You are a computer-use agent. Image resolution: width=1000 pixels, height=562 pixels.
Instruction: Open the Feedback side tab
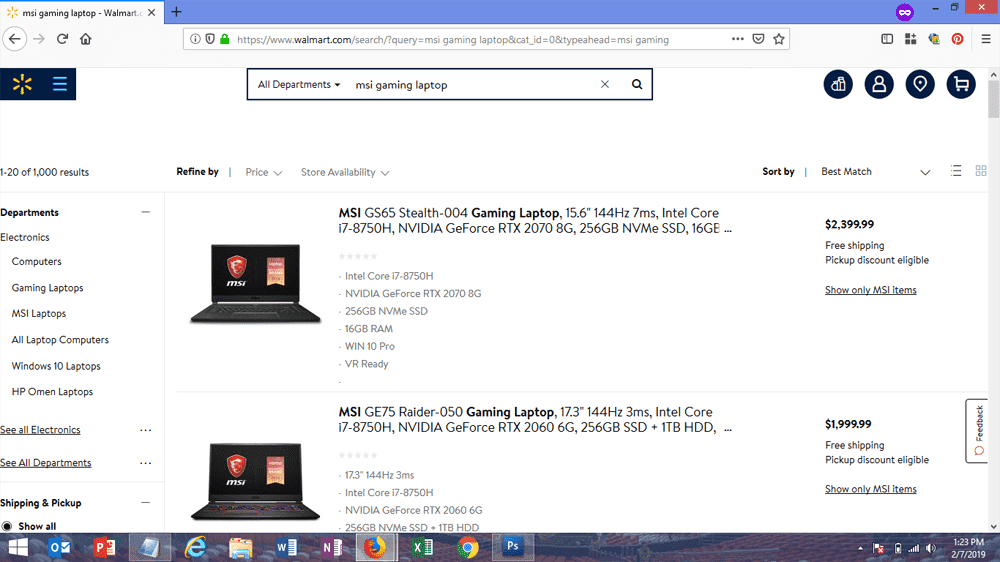[x=976, y=431]
